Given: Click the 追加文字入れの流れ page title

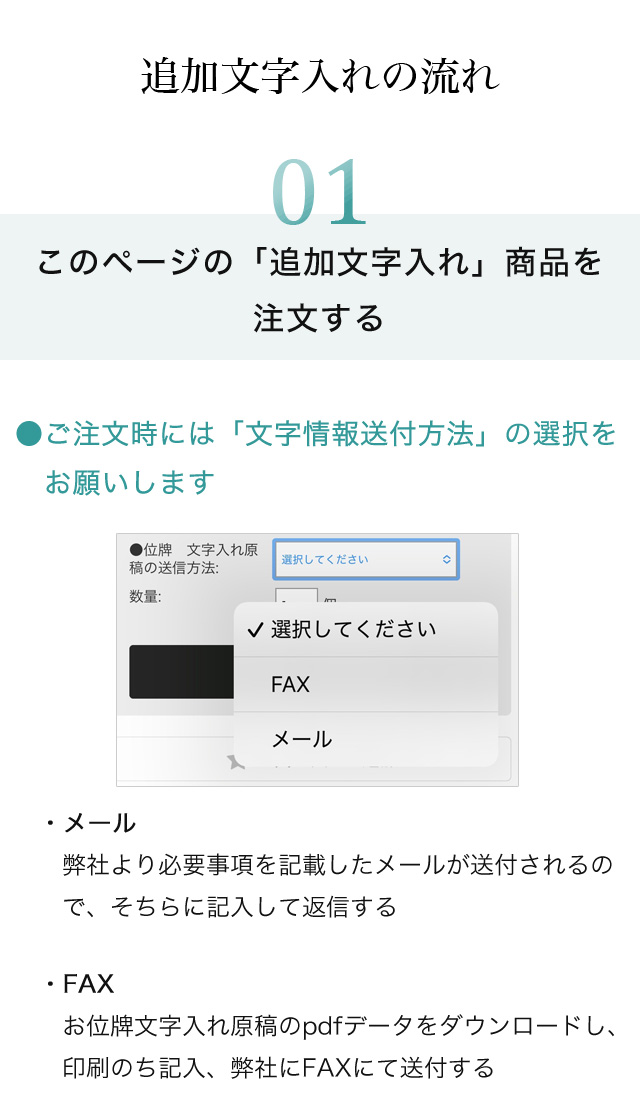Looking at the screenshot, I should (x=320, y=76).
